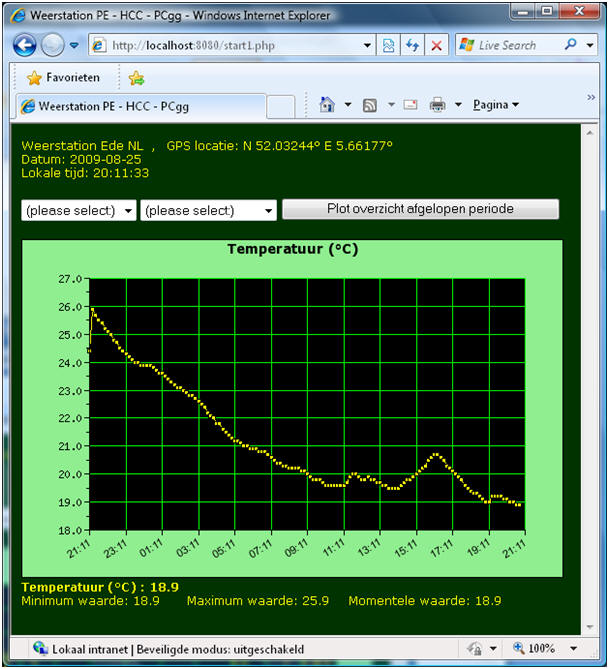Click the Forward navigation arrow button
609x669 pixels.
tap(53, 45)
